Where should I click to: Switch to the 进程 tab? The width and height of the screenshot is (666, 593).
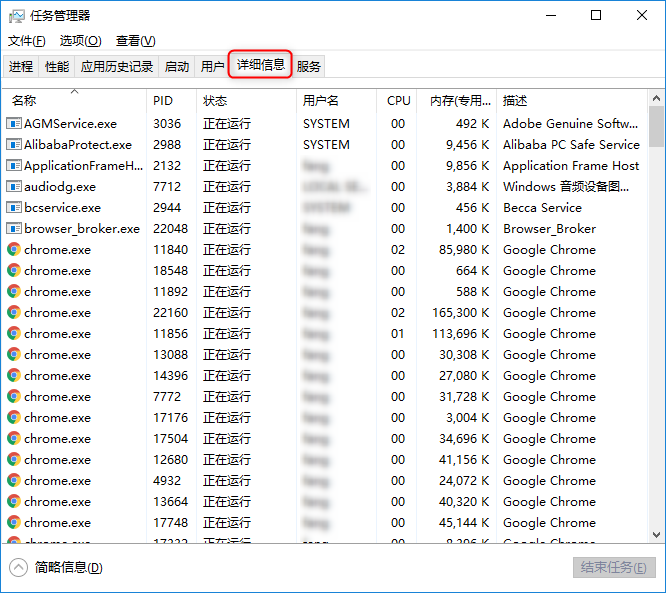[x=21, y=66]
